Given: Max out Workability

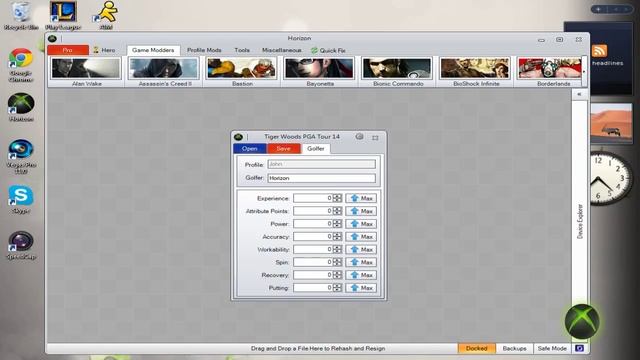Looking at the screenshot, I should point(361,249).
